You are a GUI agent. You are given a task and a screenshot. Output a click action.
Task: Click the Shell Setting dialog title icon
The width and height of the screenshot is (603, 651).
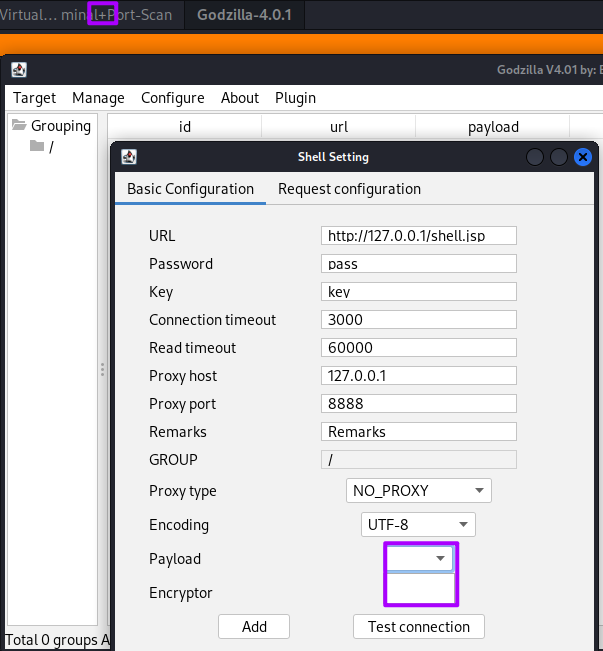(x=129, y=157)
